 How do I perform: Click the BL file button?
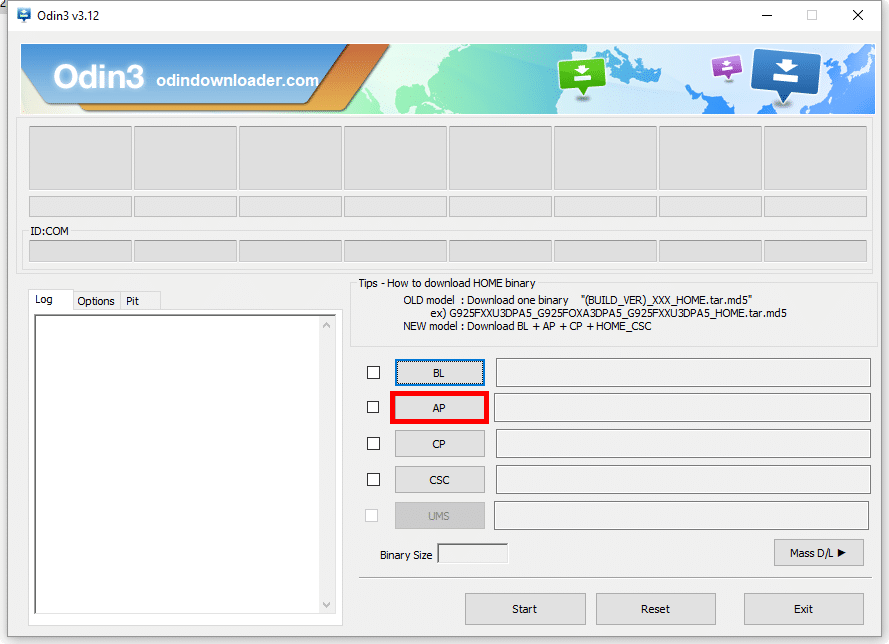(439, 373)
